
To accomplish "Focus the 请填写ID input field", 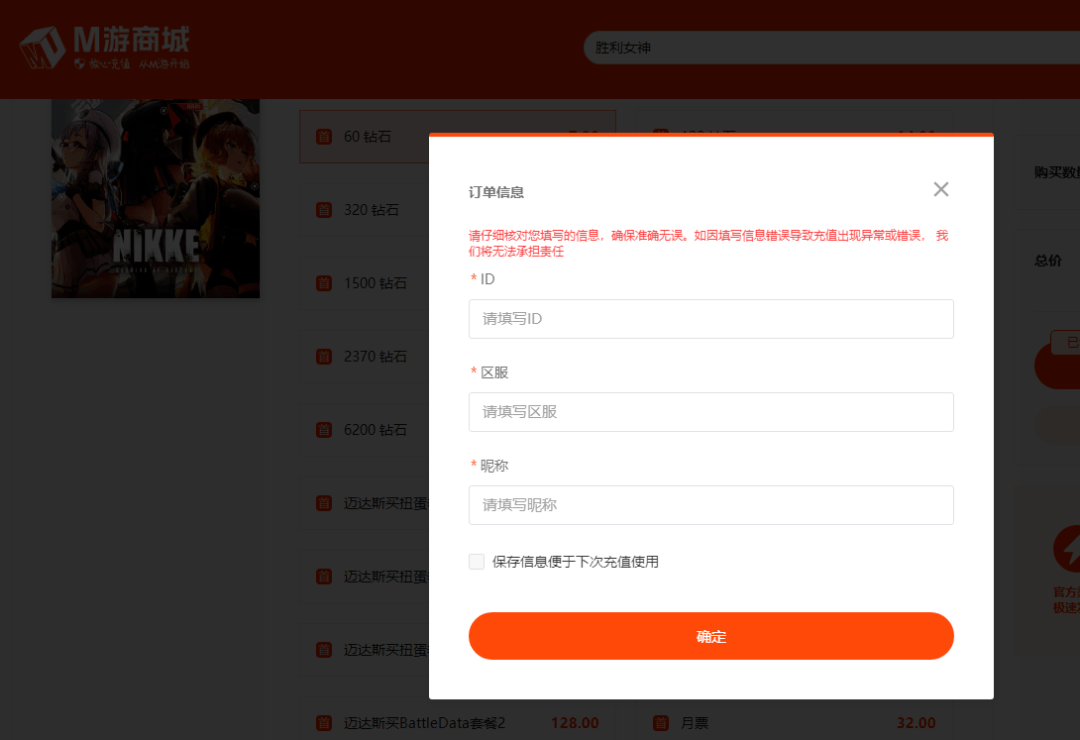I will pyautogui.click(x=710, y=319).
